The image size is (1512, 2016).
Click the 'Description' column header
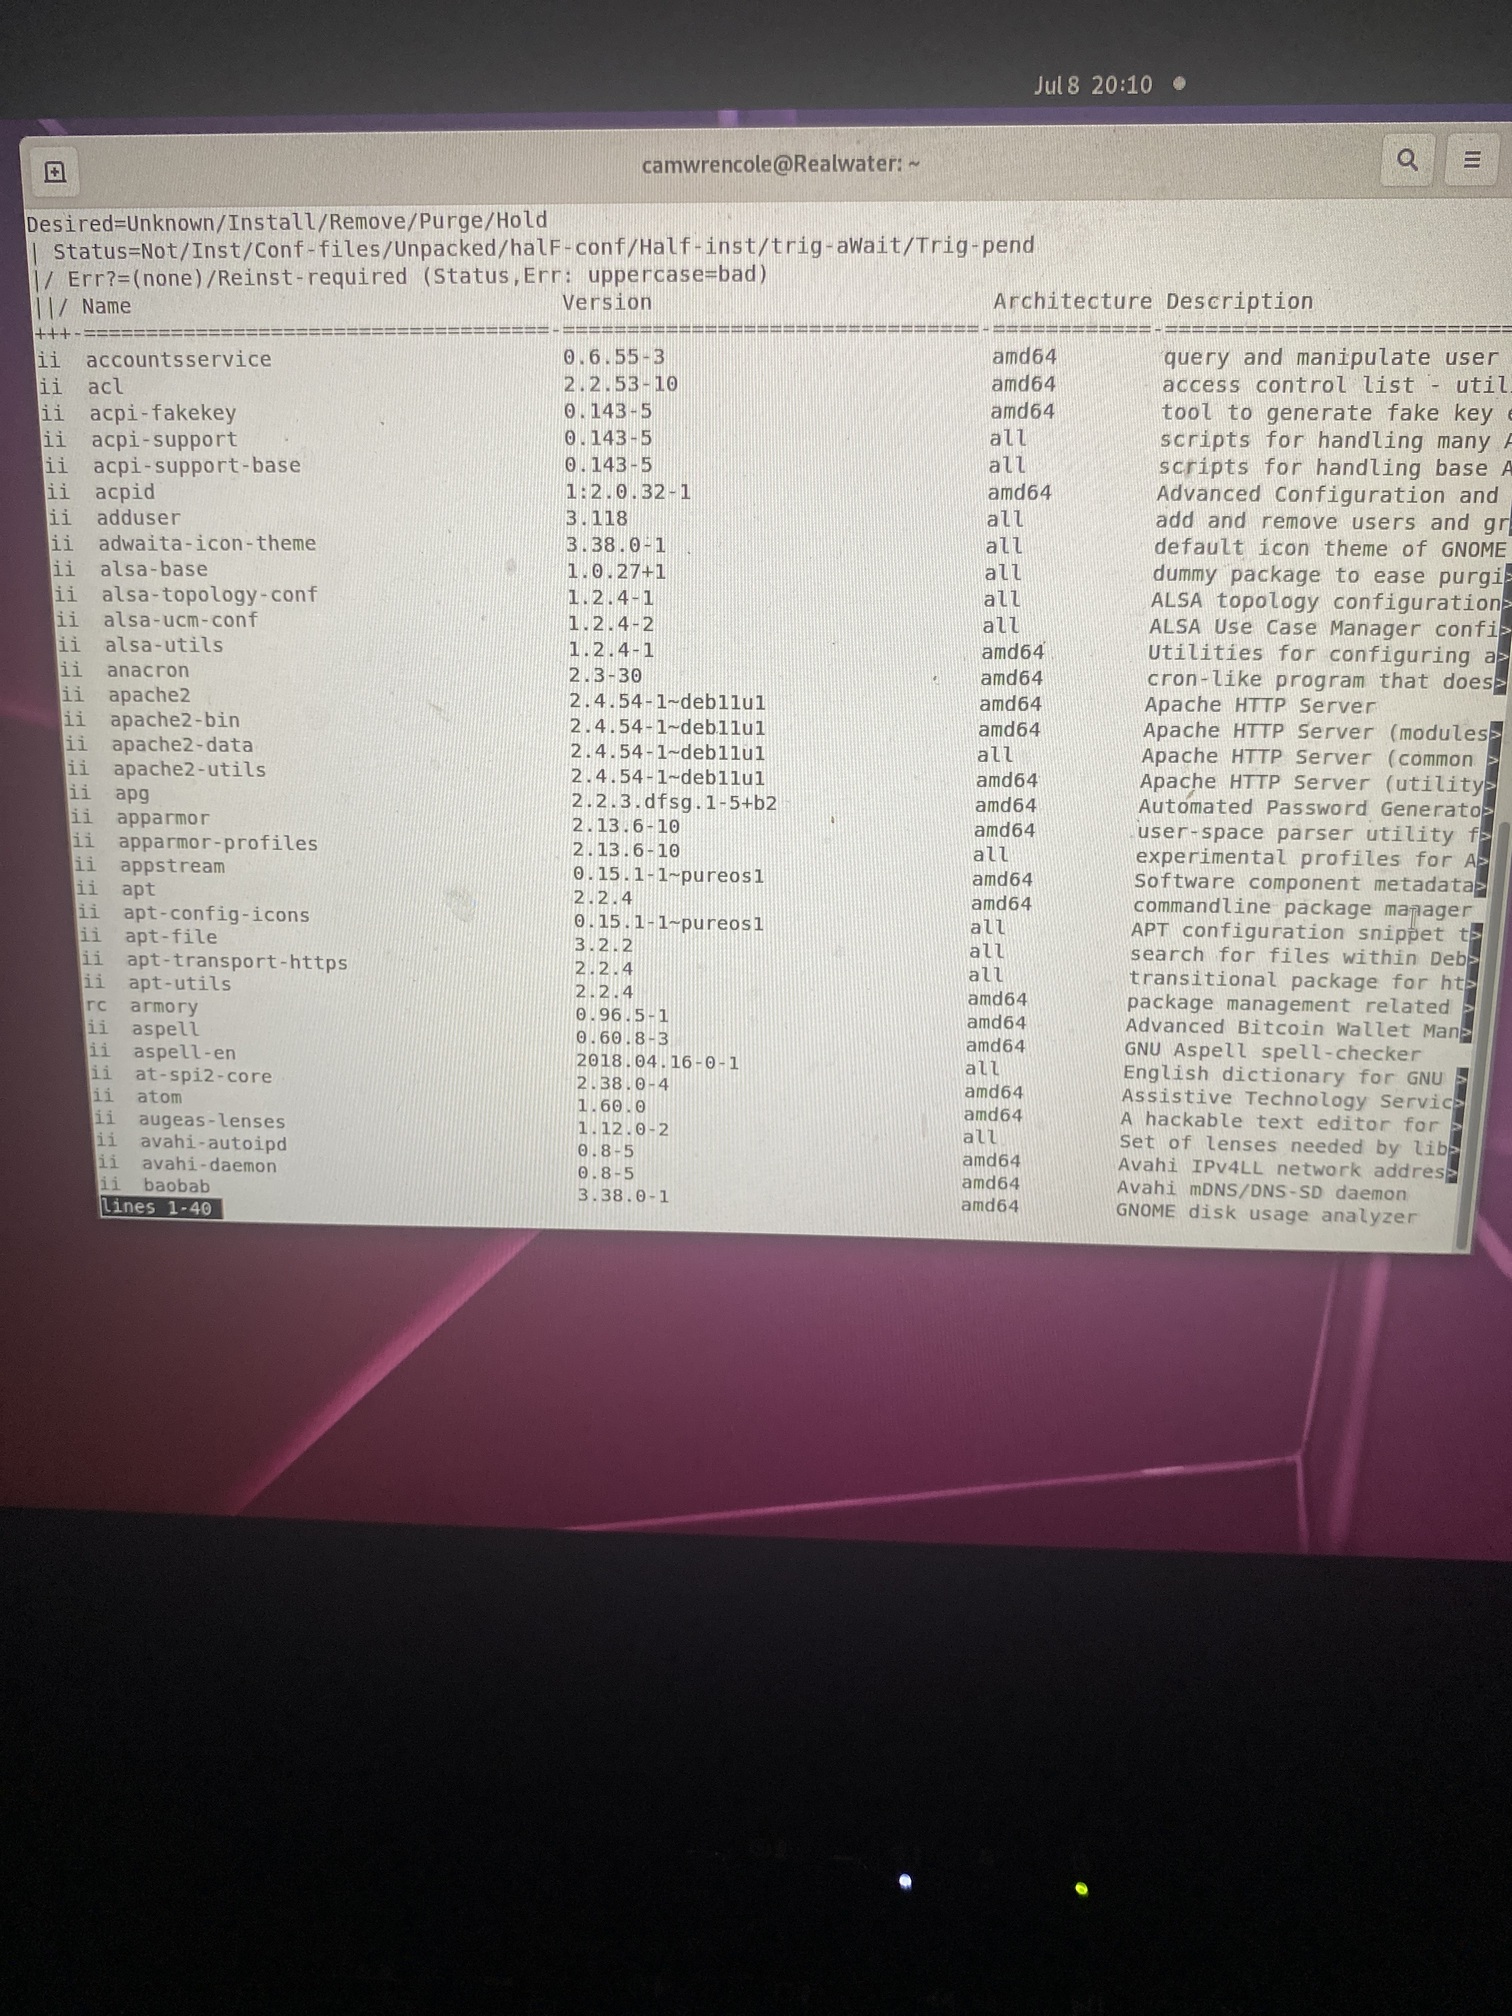1240,301
